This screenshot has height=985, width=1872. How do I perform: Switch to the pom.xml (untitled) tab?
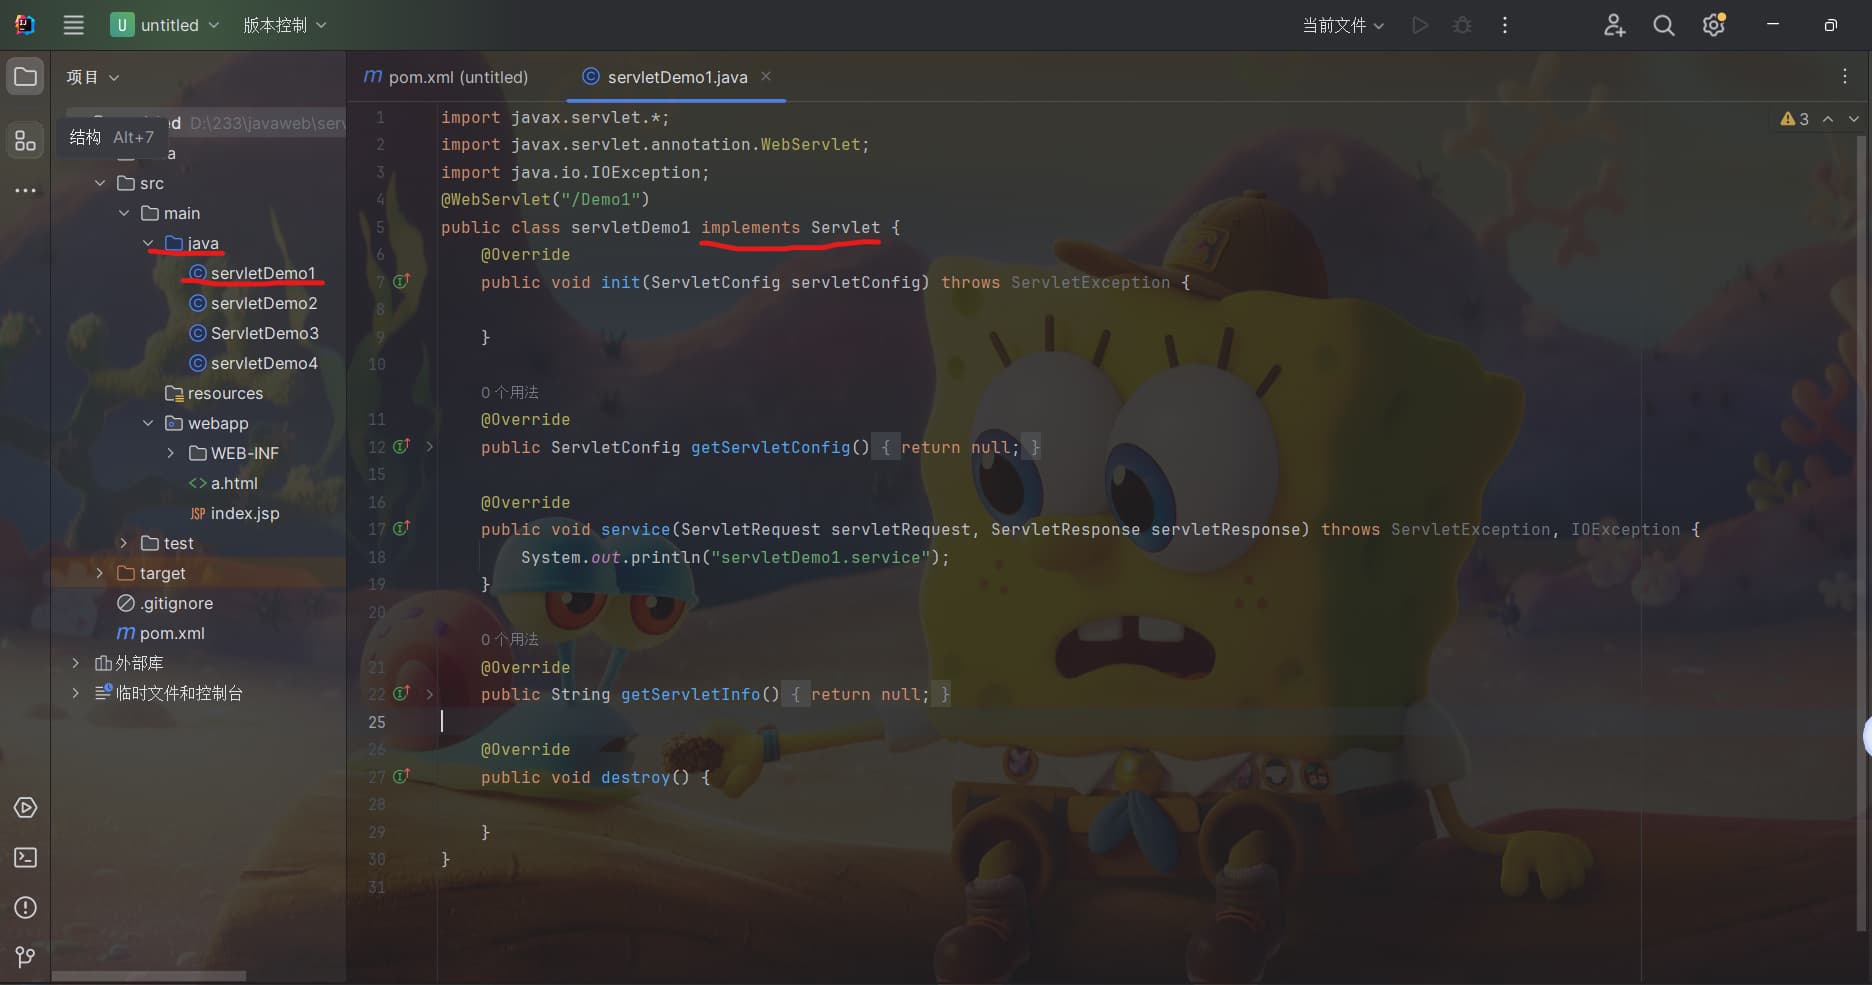click(x=447, y=77)
